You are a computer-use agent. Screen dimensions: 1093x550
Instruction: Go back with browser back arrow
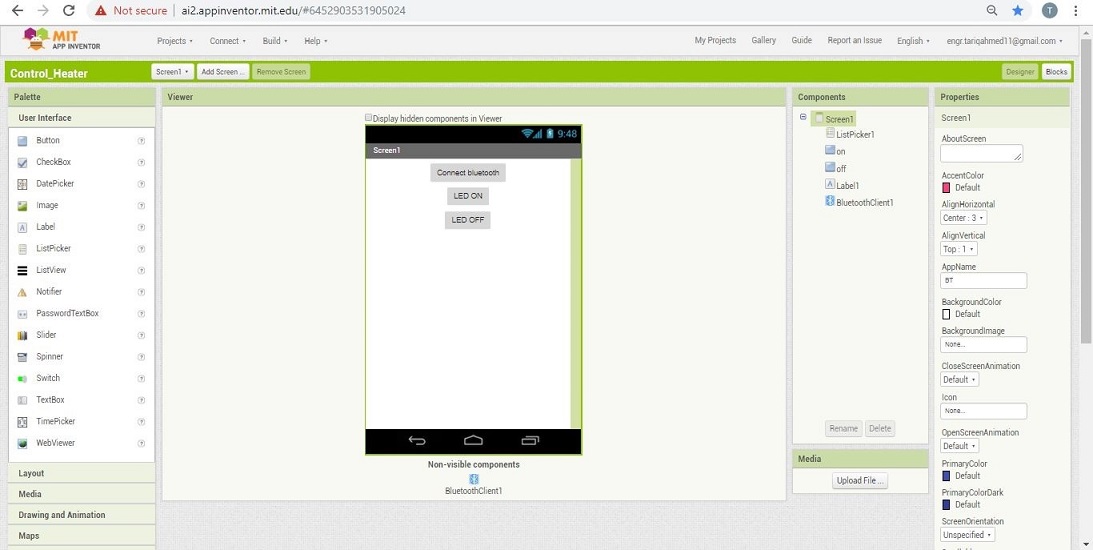click(x=17, y=10)
